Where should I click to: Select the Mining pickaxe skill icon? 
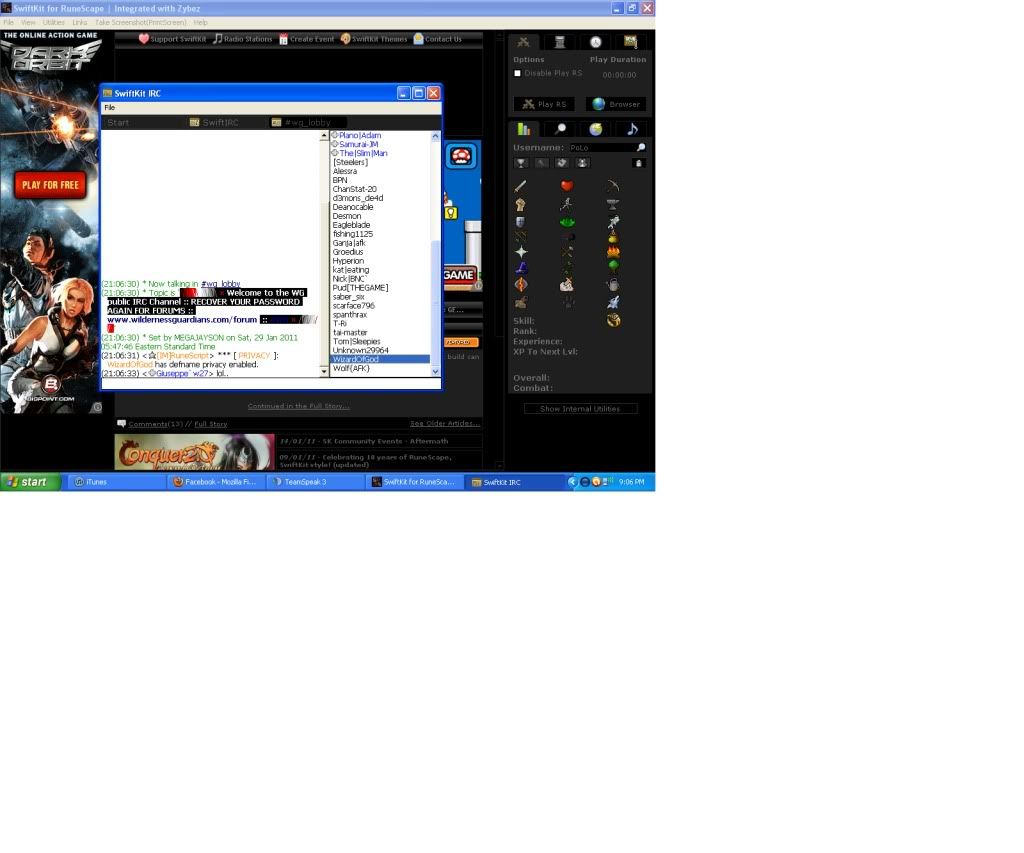click(x=613, y=186)
